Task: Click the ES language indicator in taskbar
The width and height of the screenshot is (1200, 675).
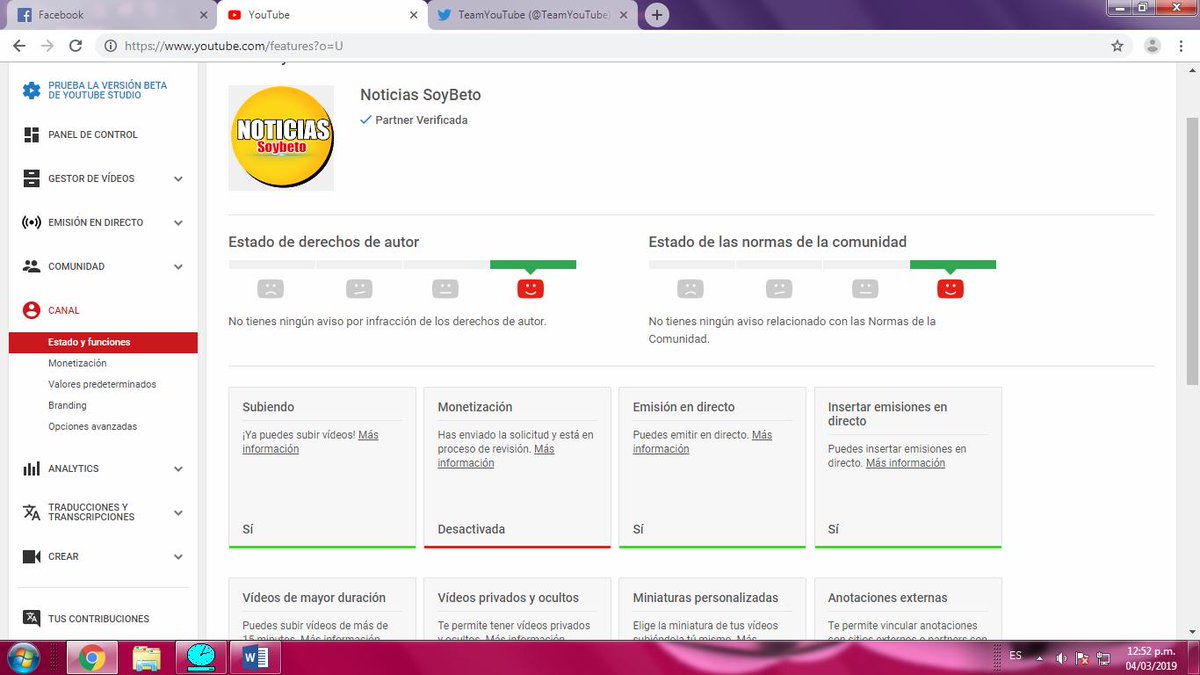Action: 1015,655
